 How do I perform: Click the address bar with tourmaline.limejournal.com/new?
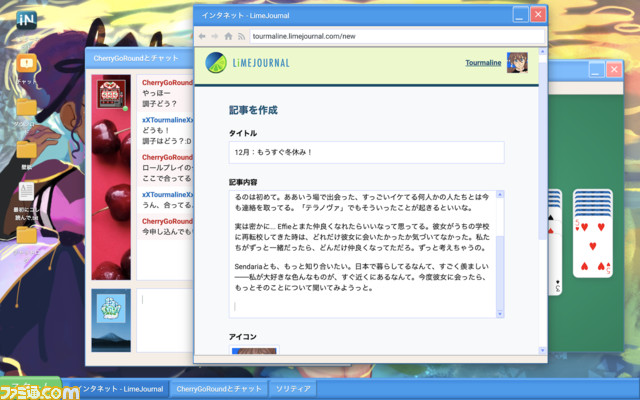coord(395,36)
